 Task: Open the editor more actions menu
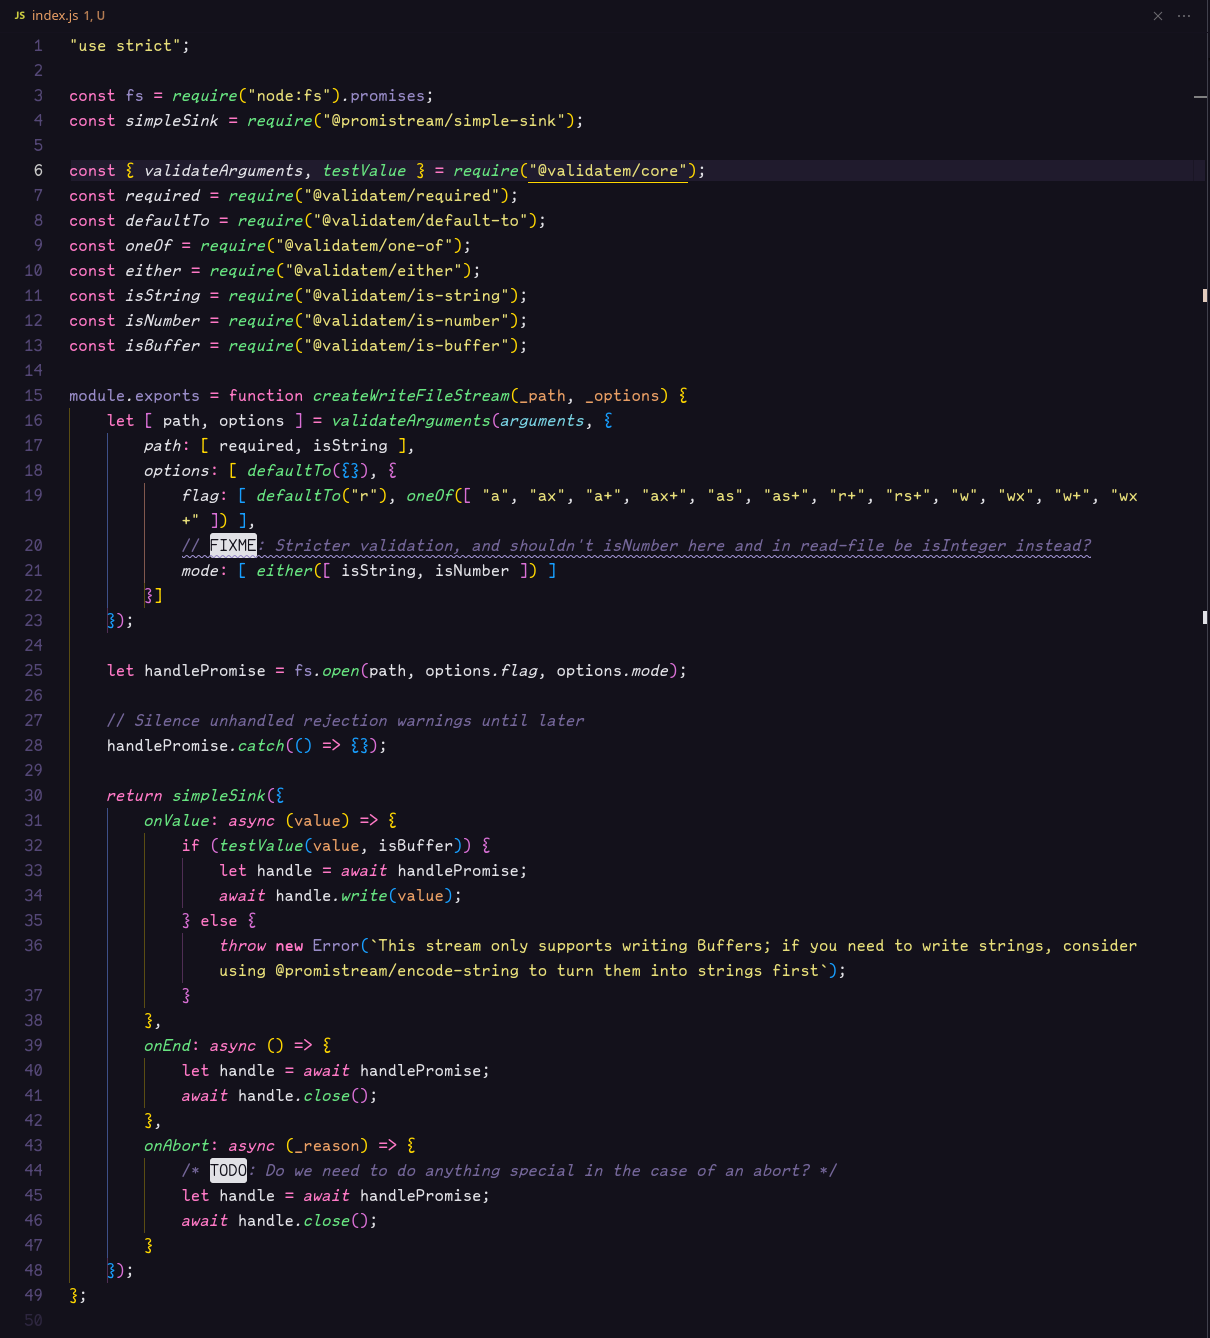[1184, 16]
